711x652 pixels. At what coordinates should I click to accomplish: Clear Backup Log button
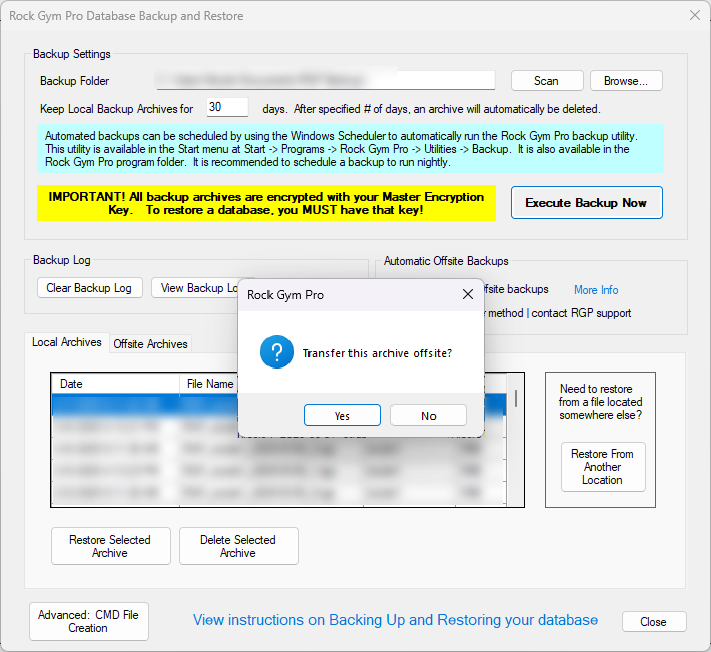coord(89,288)
